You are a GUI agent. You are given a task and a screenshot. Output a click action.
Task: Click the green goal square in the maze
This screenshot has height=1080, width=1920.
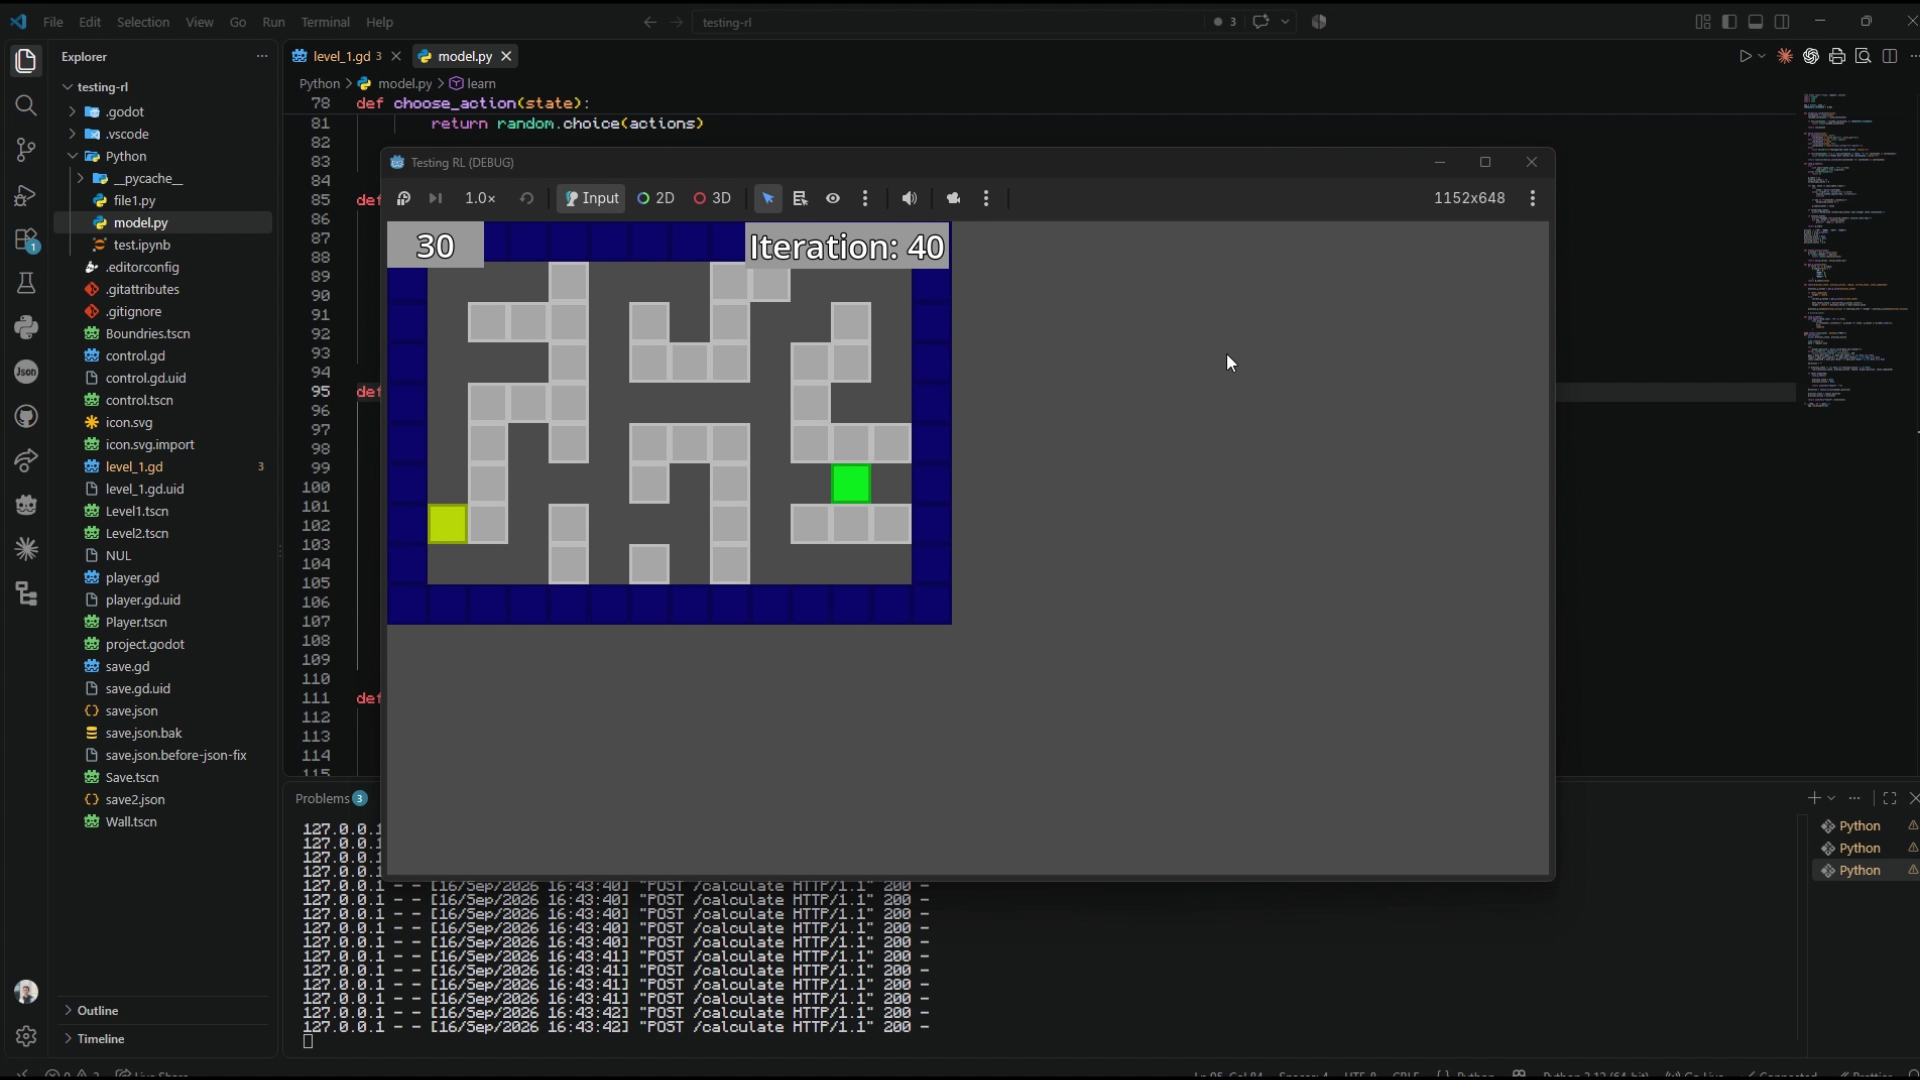pyautogui.click(x=850, y=484)
